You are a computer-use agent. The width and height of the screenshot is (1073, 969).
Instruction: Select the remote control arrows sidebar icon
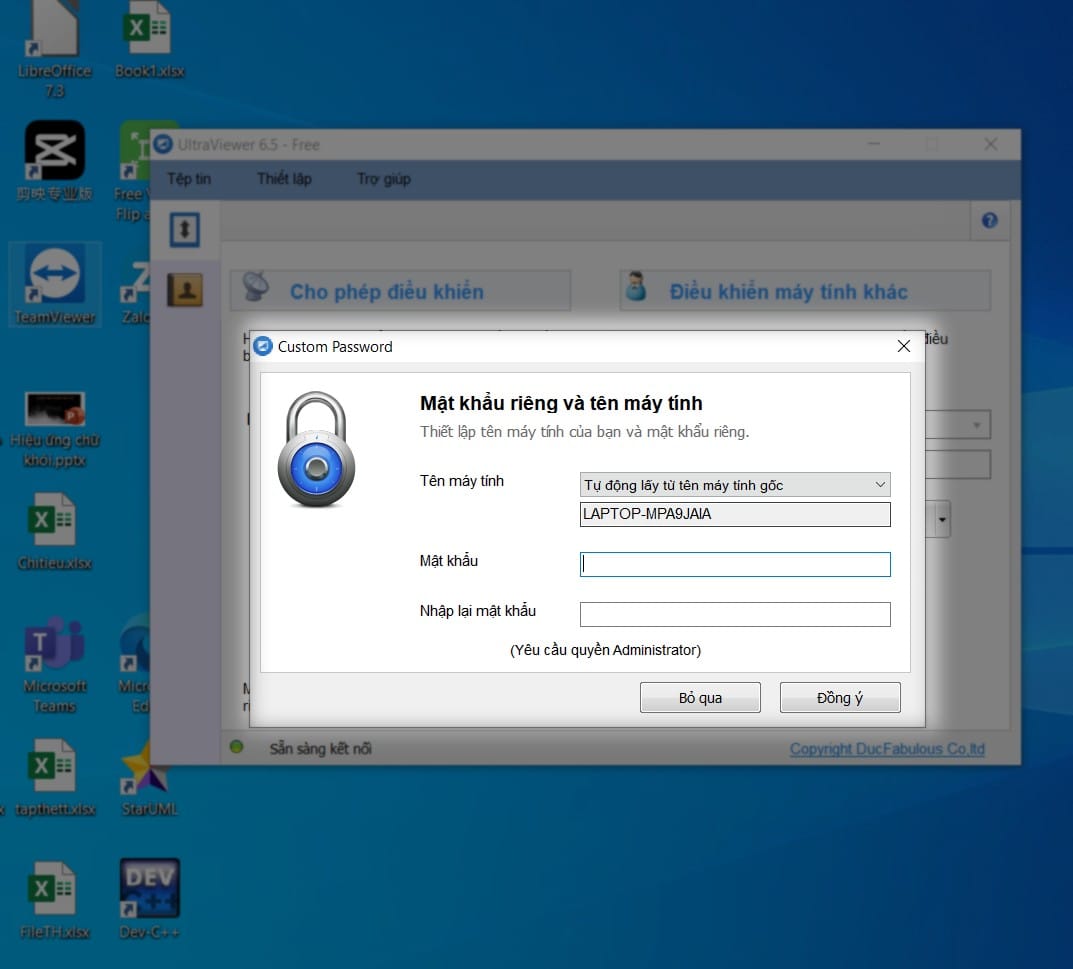[185, 229]
